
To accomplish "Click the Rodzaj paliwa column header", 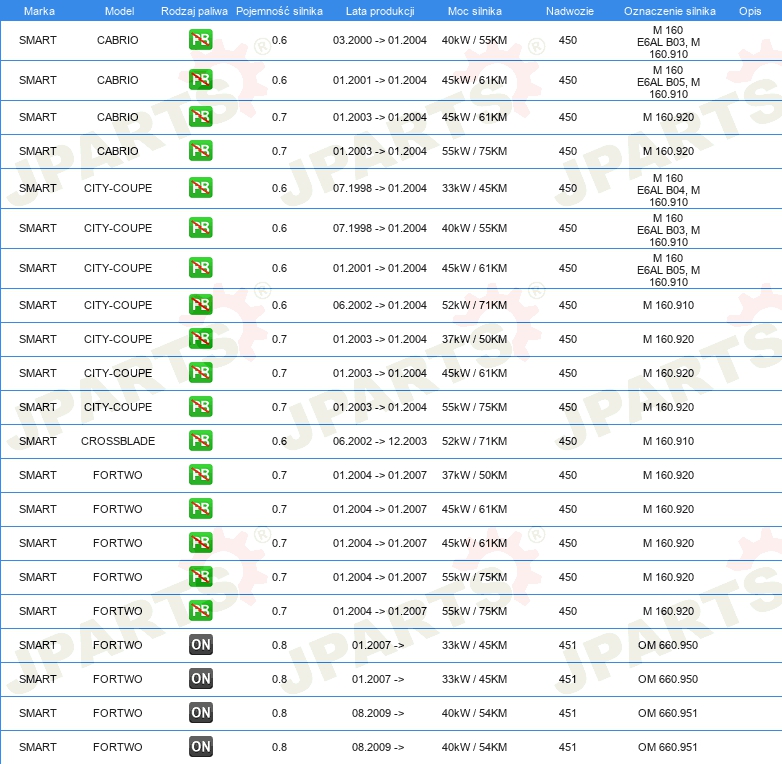I will [194, 11].
